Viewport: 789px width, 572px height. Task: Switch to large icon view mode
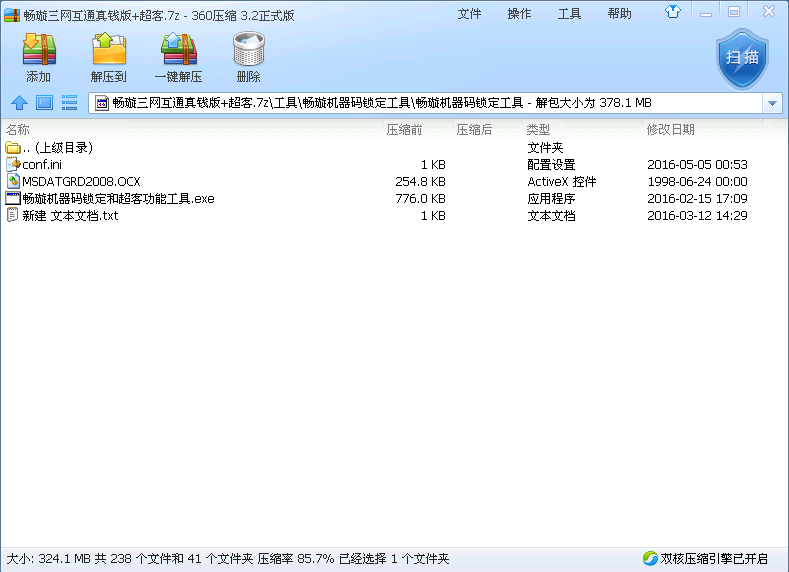coord(44,103)
